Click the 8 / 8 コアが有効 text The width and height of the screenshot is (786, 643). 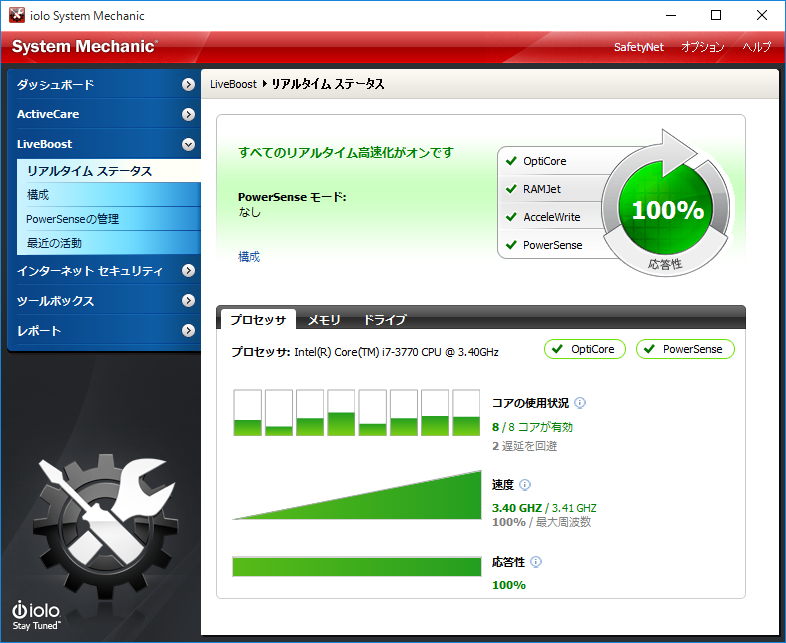coord(532,427)
